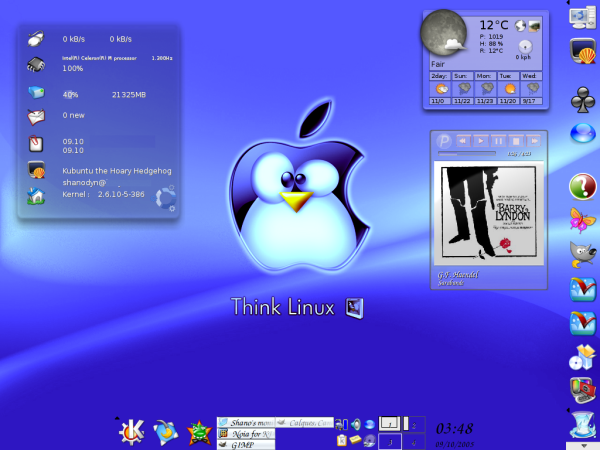Click the disk usage icon in system monitor
The width and height of the screenshot is (600, 450).
(36, 92)
